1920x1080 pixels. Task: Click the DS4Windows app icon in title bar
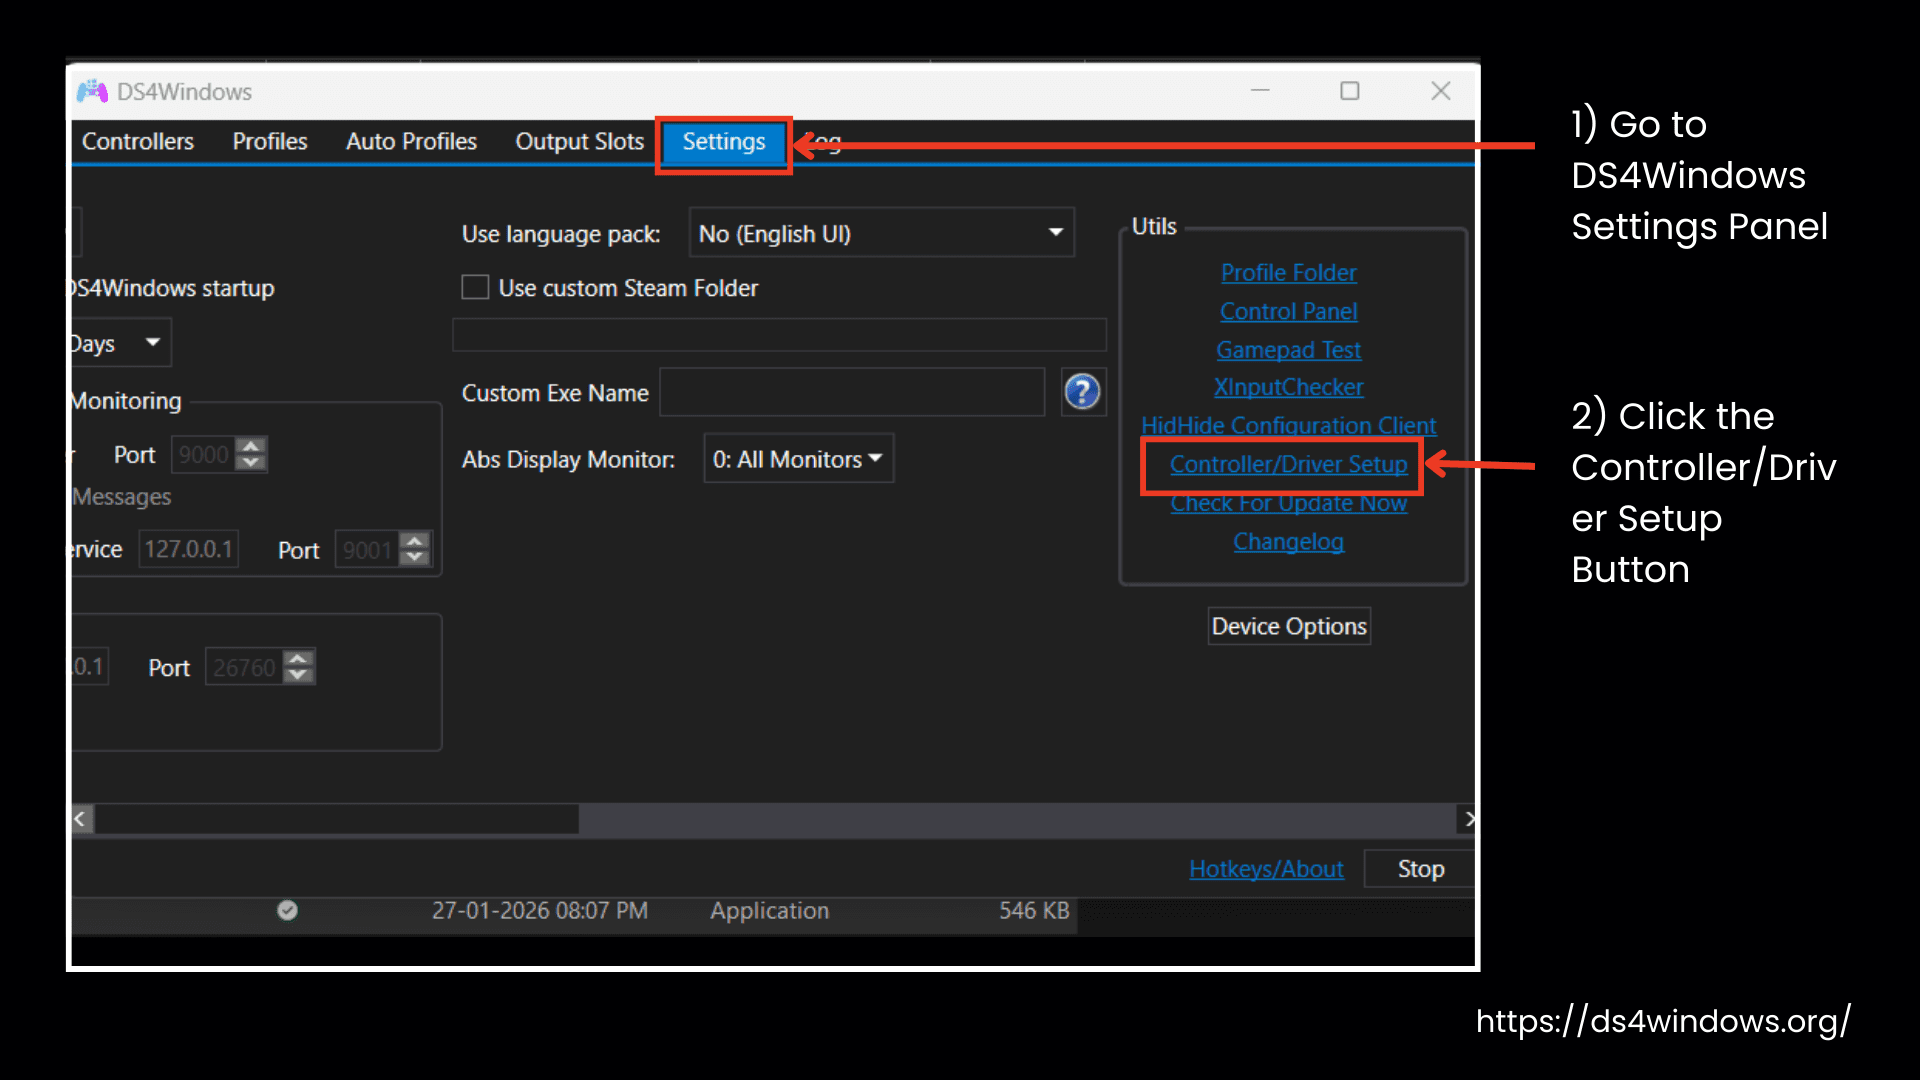[92, 92]
